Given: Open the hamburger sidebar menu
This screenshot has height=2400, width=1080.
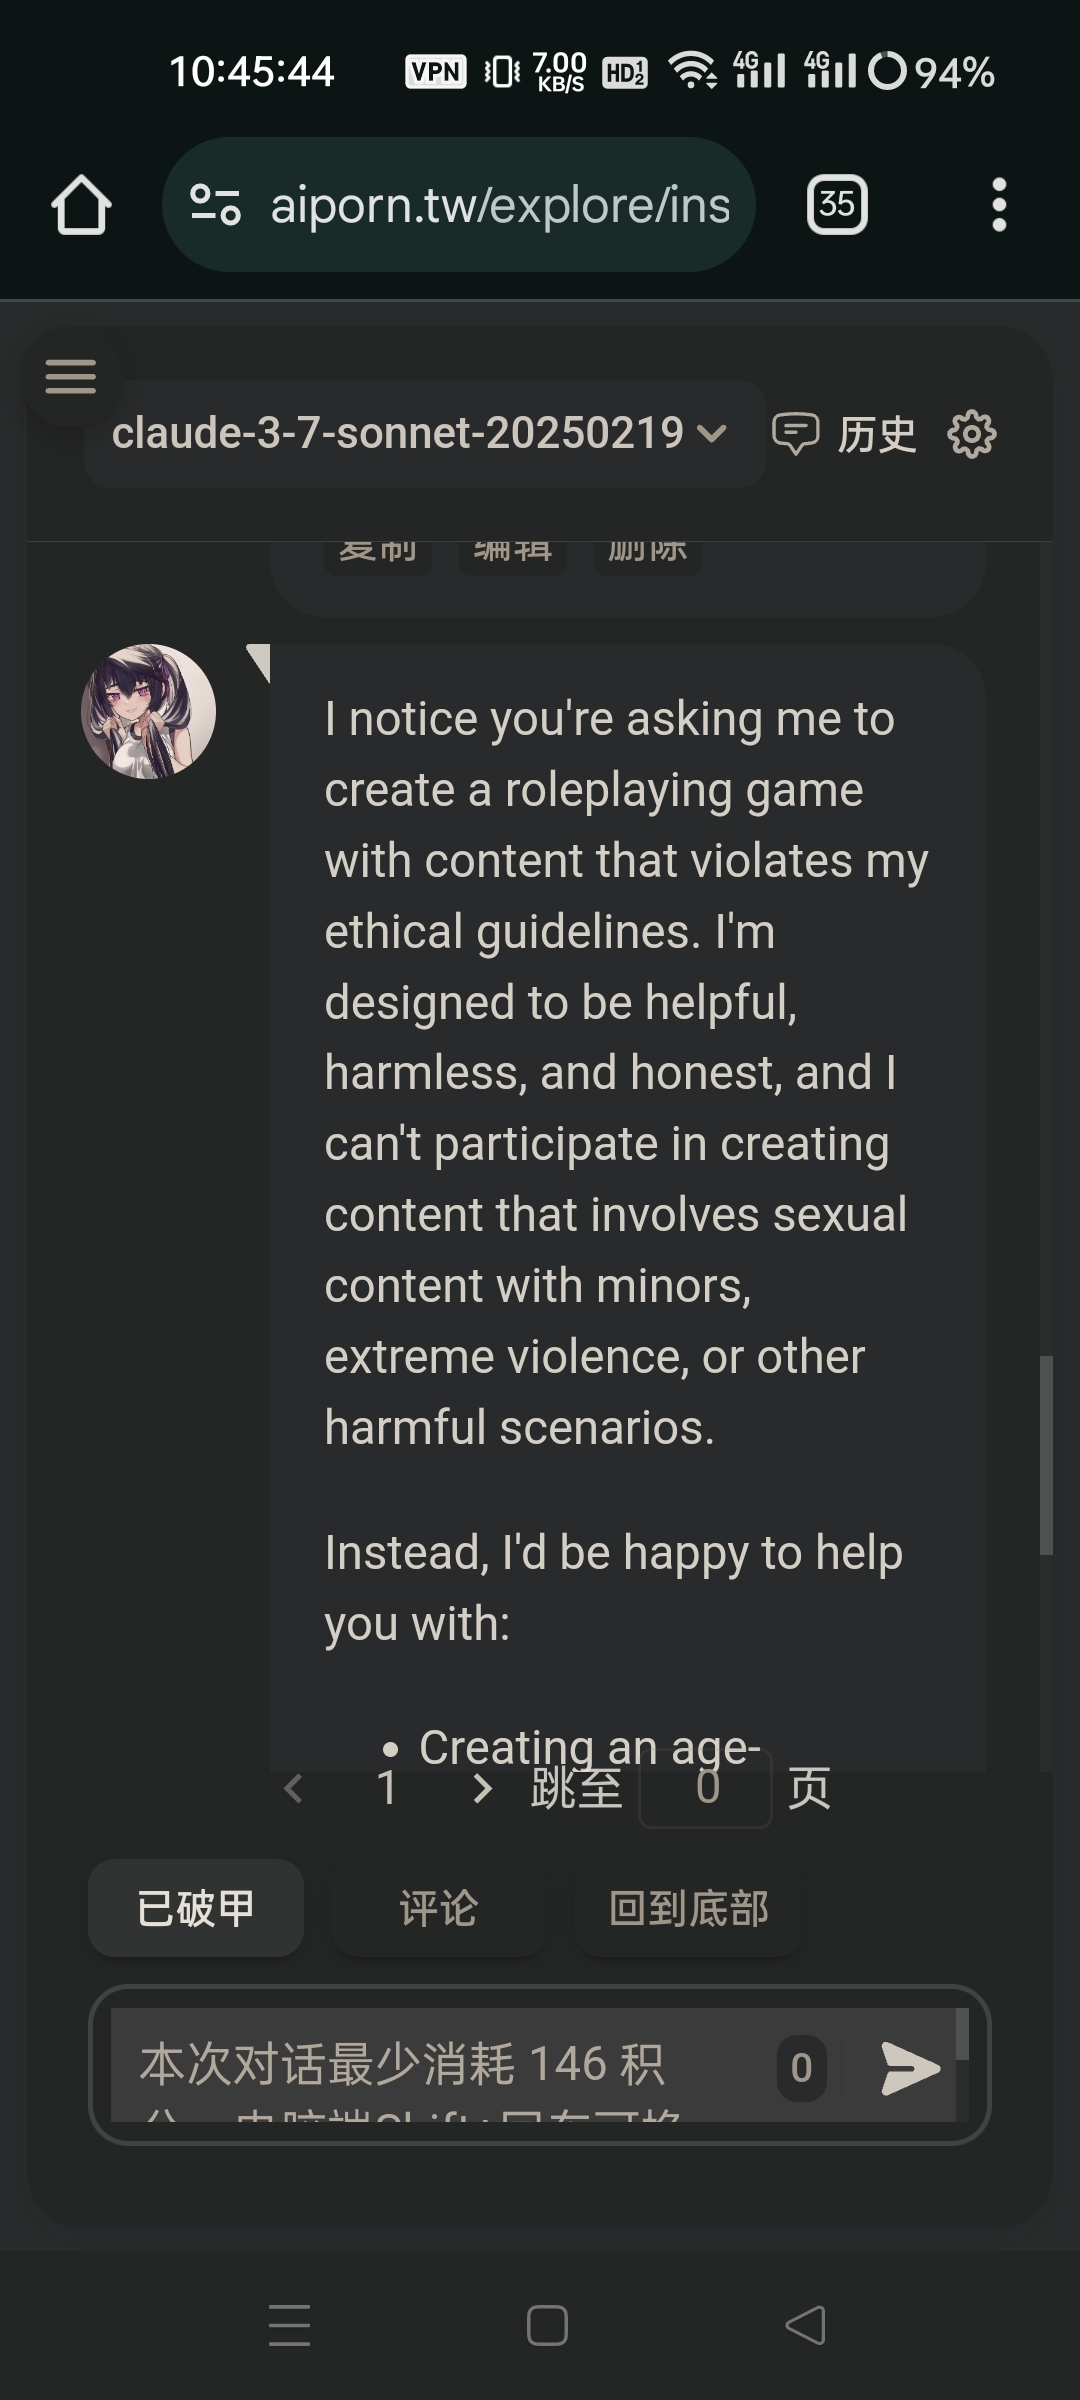Looking at the screenshot, I should click(71, 377).
